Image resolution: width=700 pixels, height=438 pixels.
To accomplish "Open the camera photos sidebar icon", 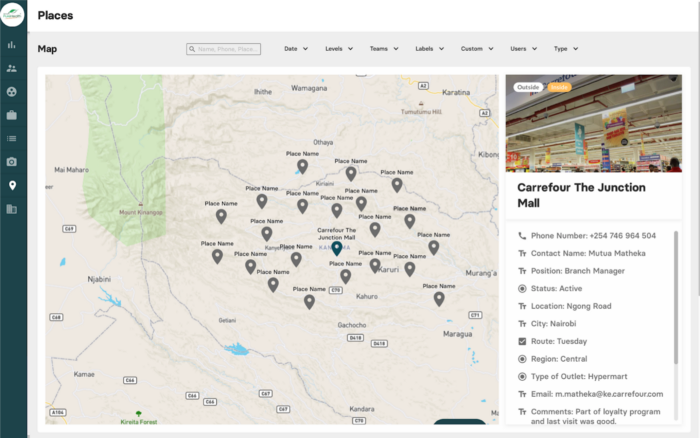I will click(12, 162).
